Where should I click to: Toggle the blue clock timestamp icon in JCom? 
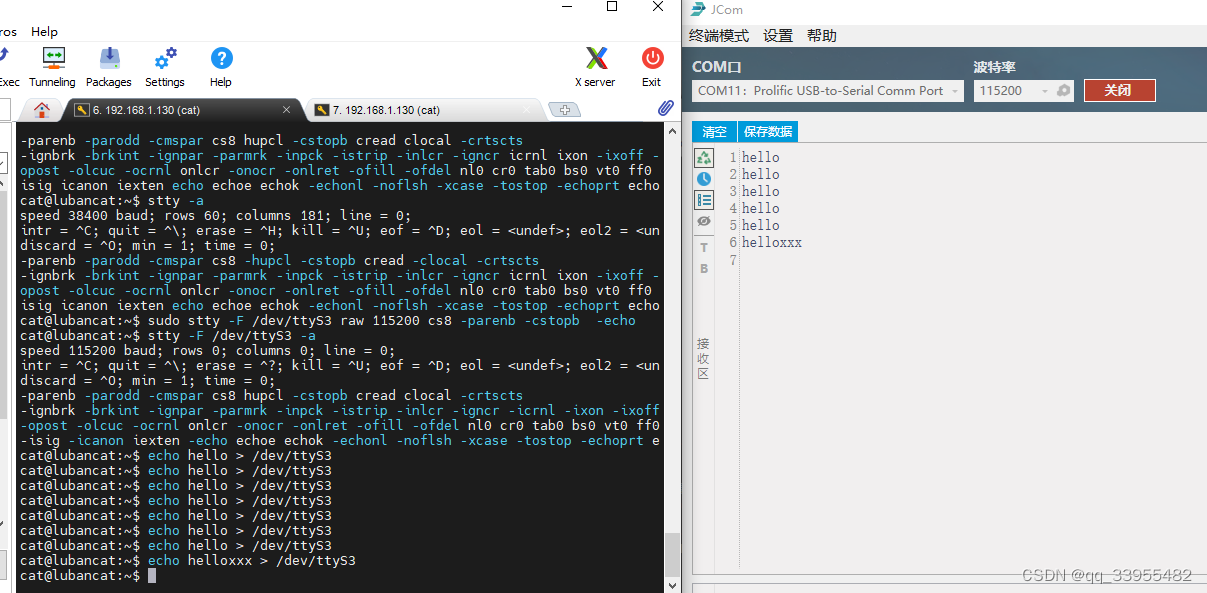pos(704,179)
